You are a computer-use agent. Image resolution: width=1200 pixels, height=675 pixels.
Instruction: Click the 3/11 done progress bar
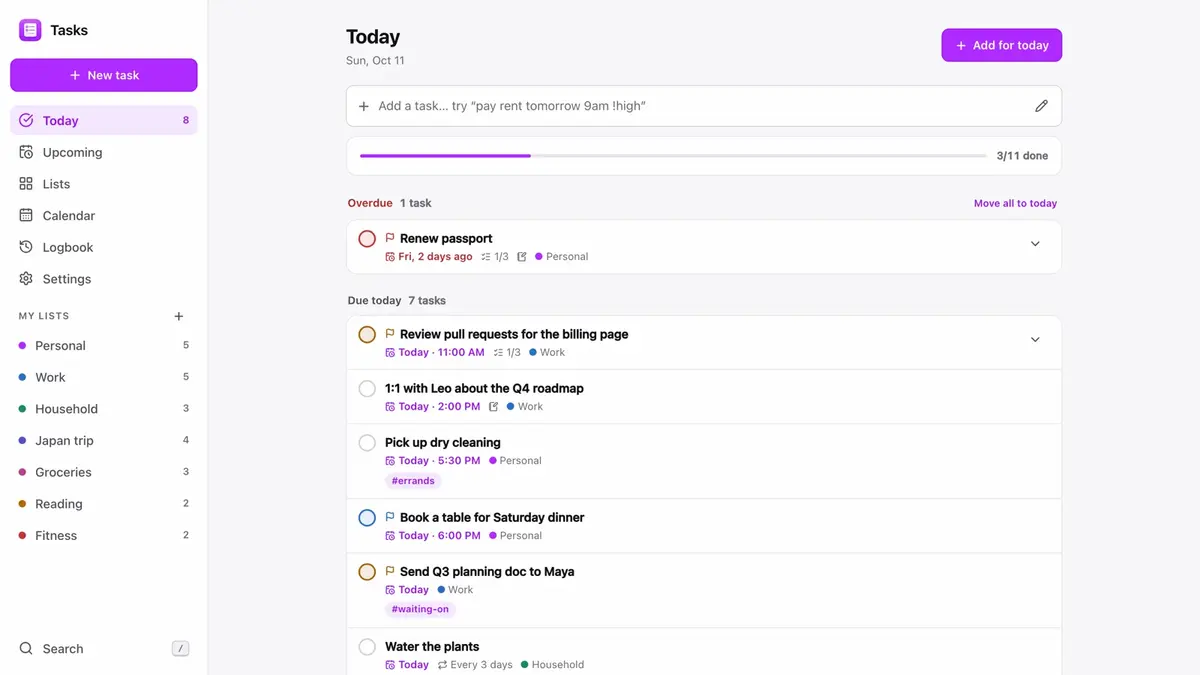click(673, 156)
